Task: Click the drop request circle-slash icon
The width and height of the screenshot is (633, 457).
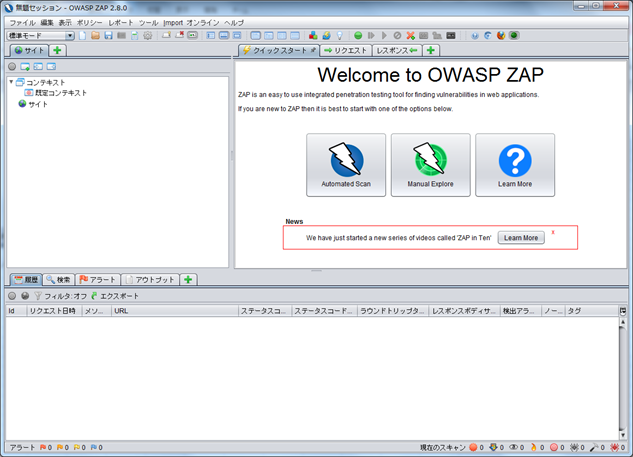Action: [397, 36]
